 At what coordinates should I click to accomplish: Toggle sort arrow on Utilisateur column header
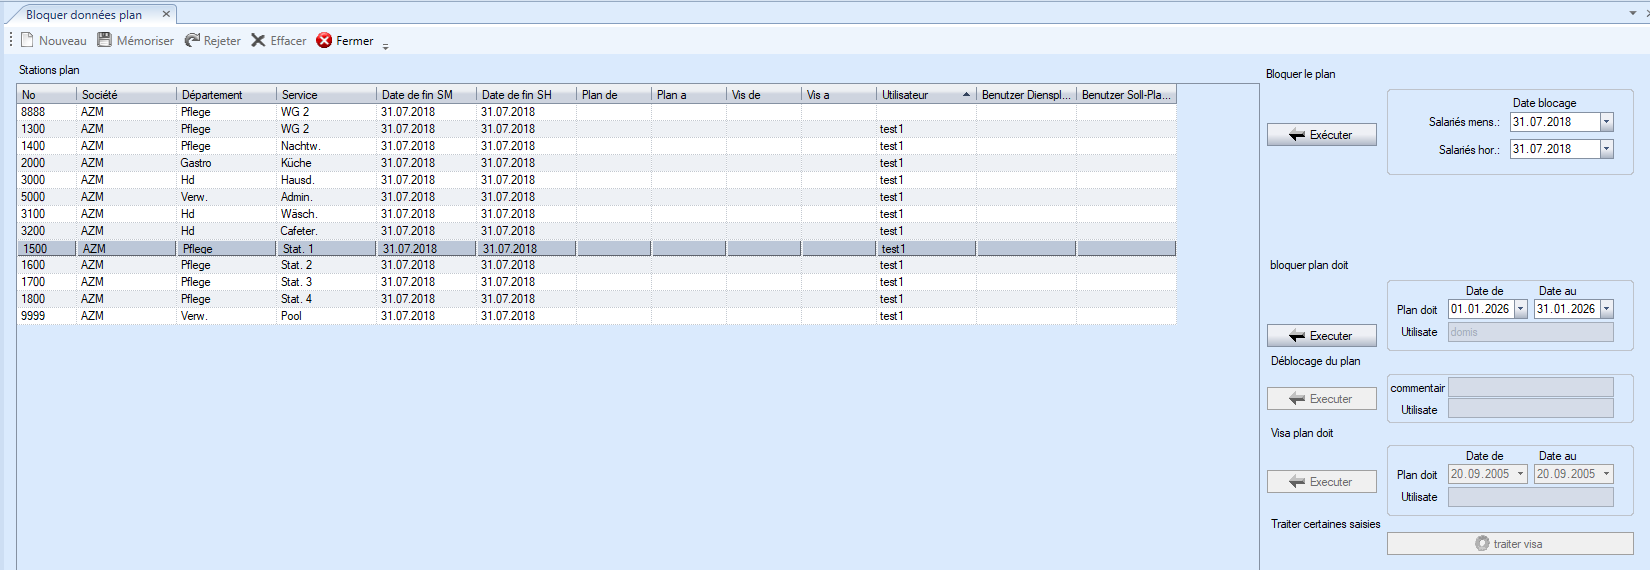click(x=966, y=95)
